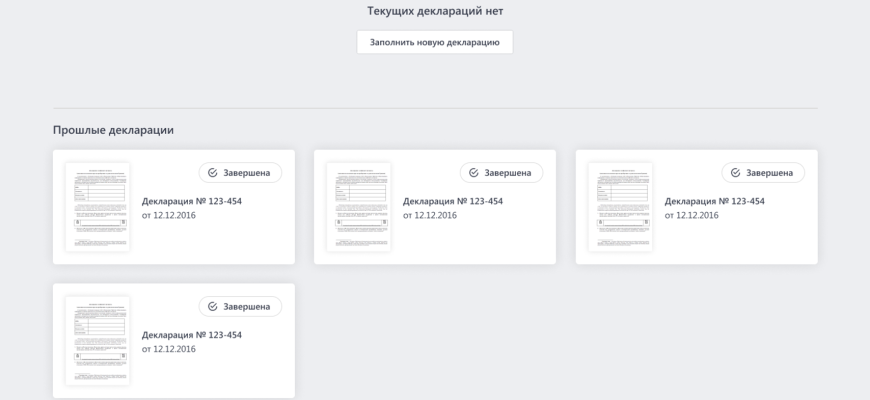Open document thumbnail in the bottom-row declaration
Image resolution: width=870 pixels, height=400 pixels.
(x=97, y=341)
